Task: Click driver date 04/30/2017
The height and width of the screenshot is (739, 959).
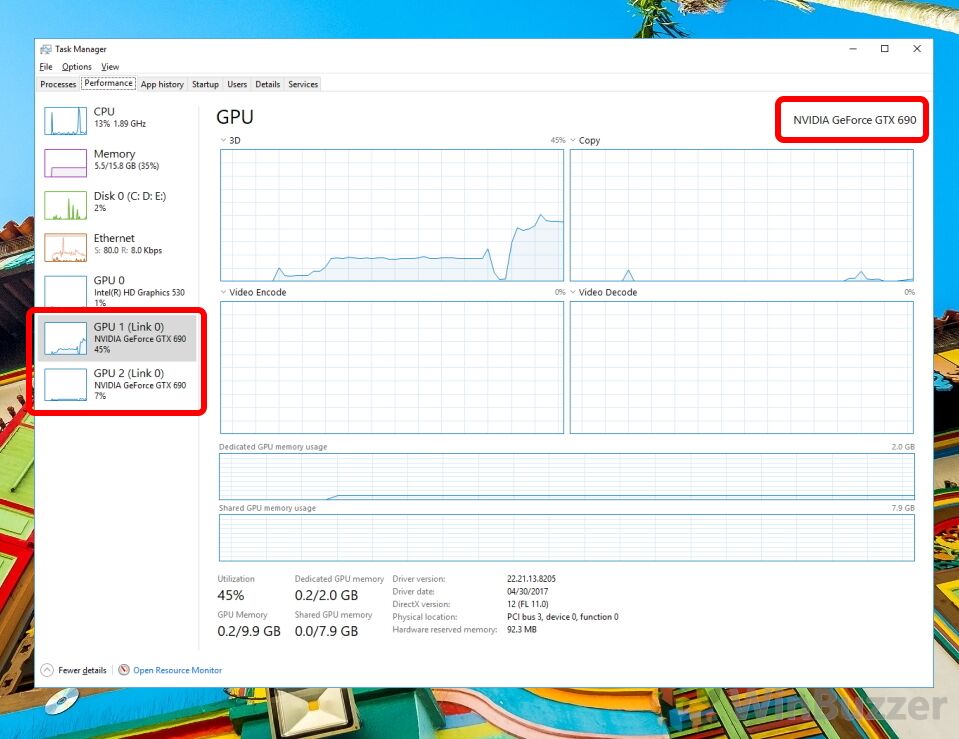Action: pos(527,592)
